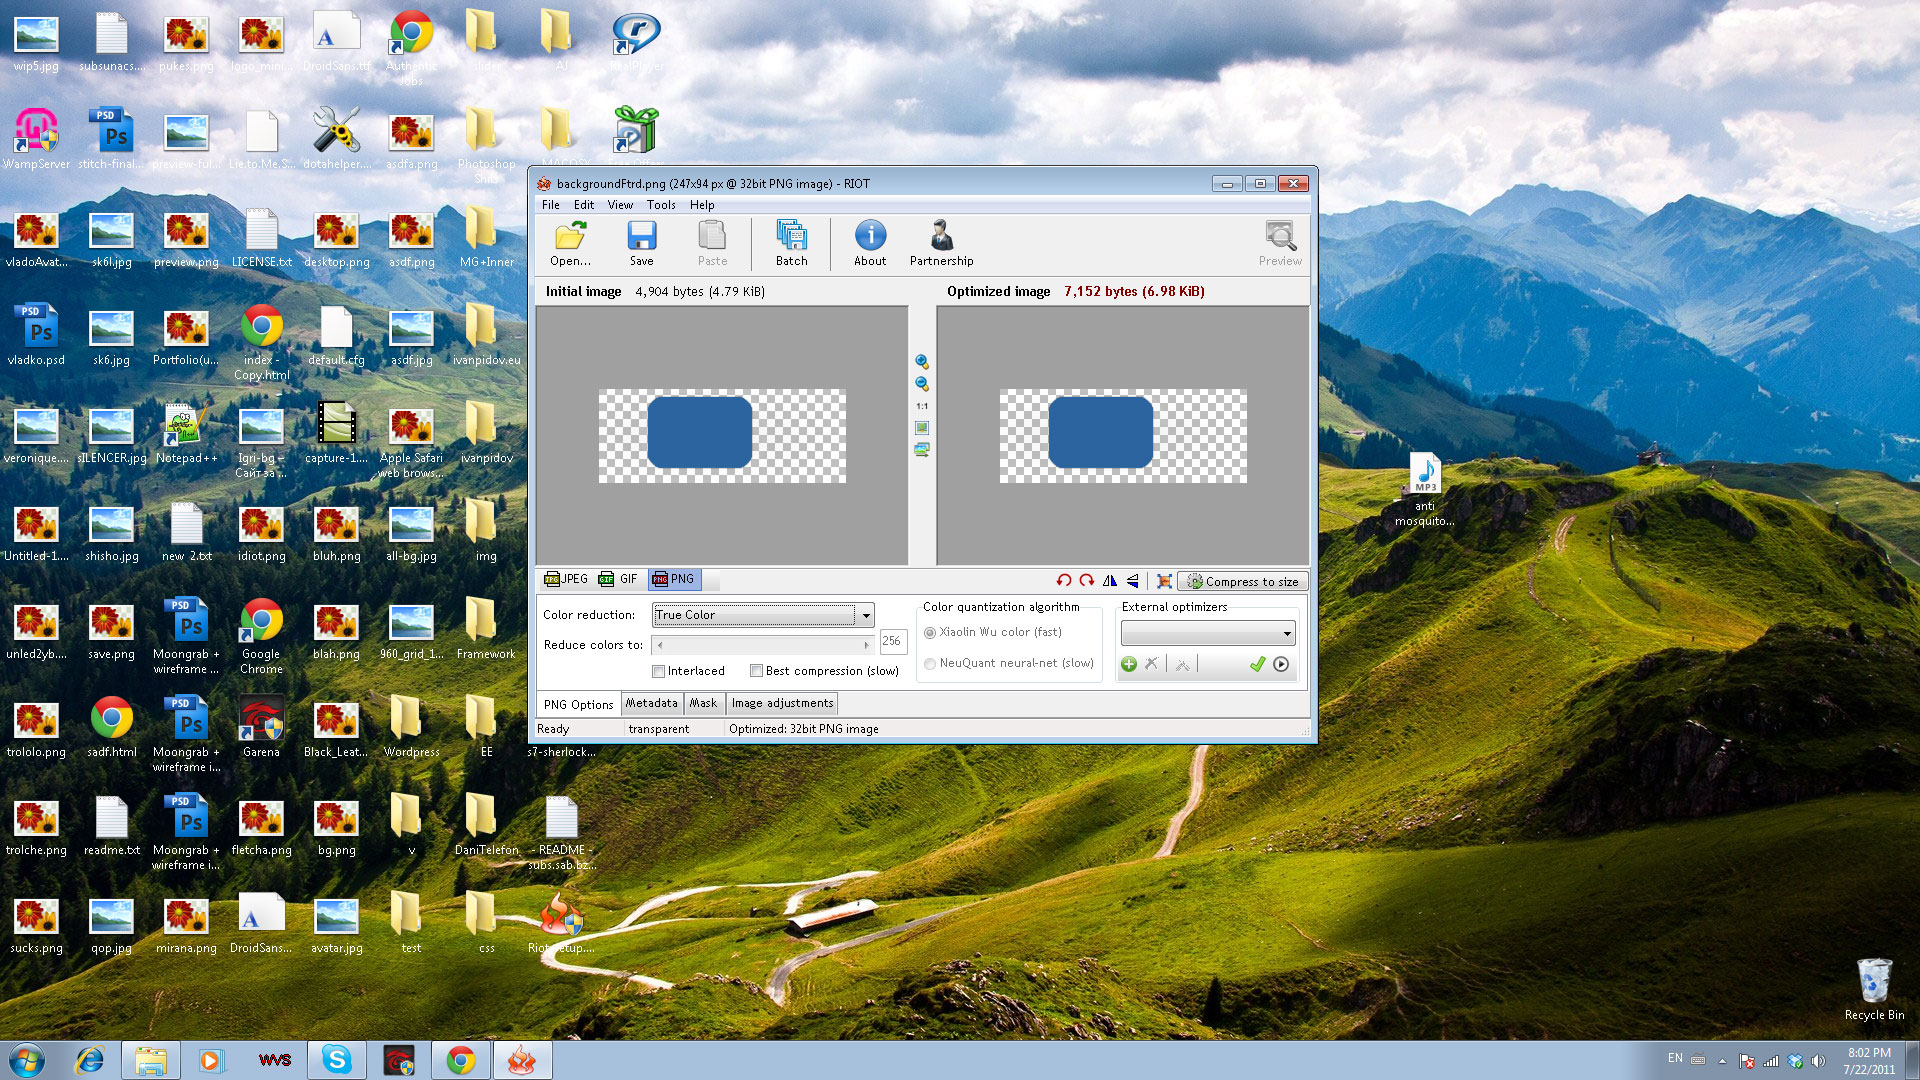Select NeuQuant neural-net (slow) radio button
The height and width of the screenshot is (1080, 1920).
click(930, 663)
